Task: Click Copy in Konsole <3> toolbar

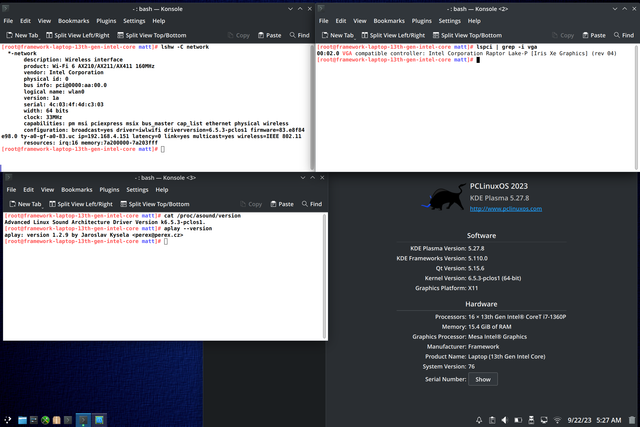Action: [x=251, y=204]
